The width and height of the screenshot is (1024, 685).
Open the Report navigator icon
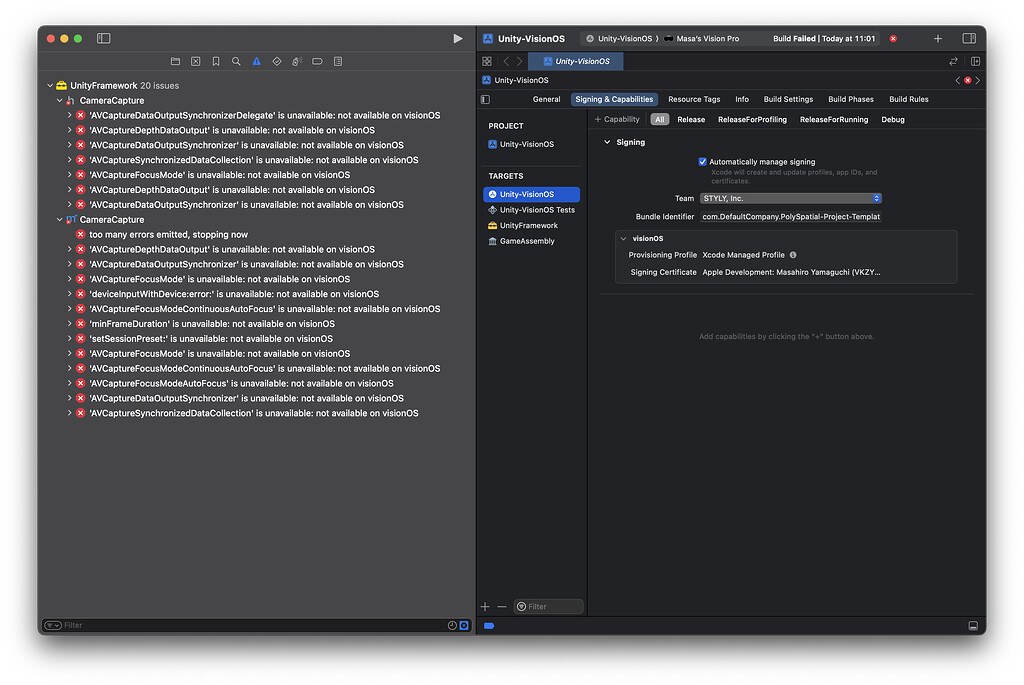coord(338,61)
